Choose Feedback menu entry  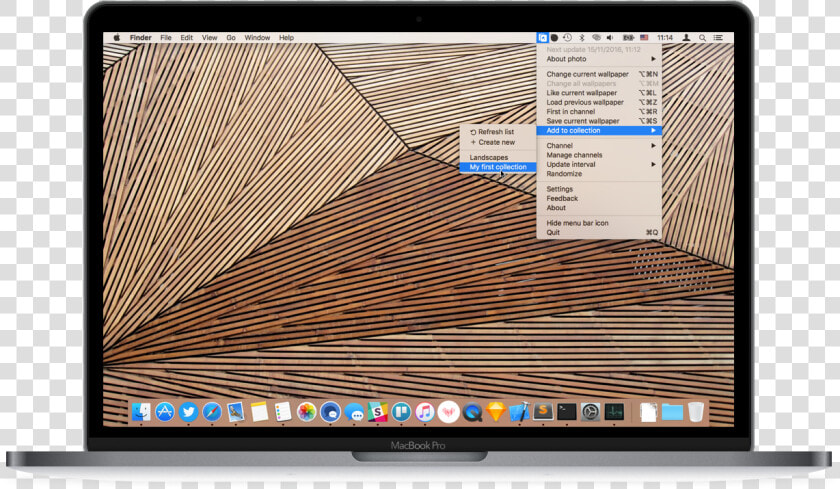[x=599, y=198]
